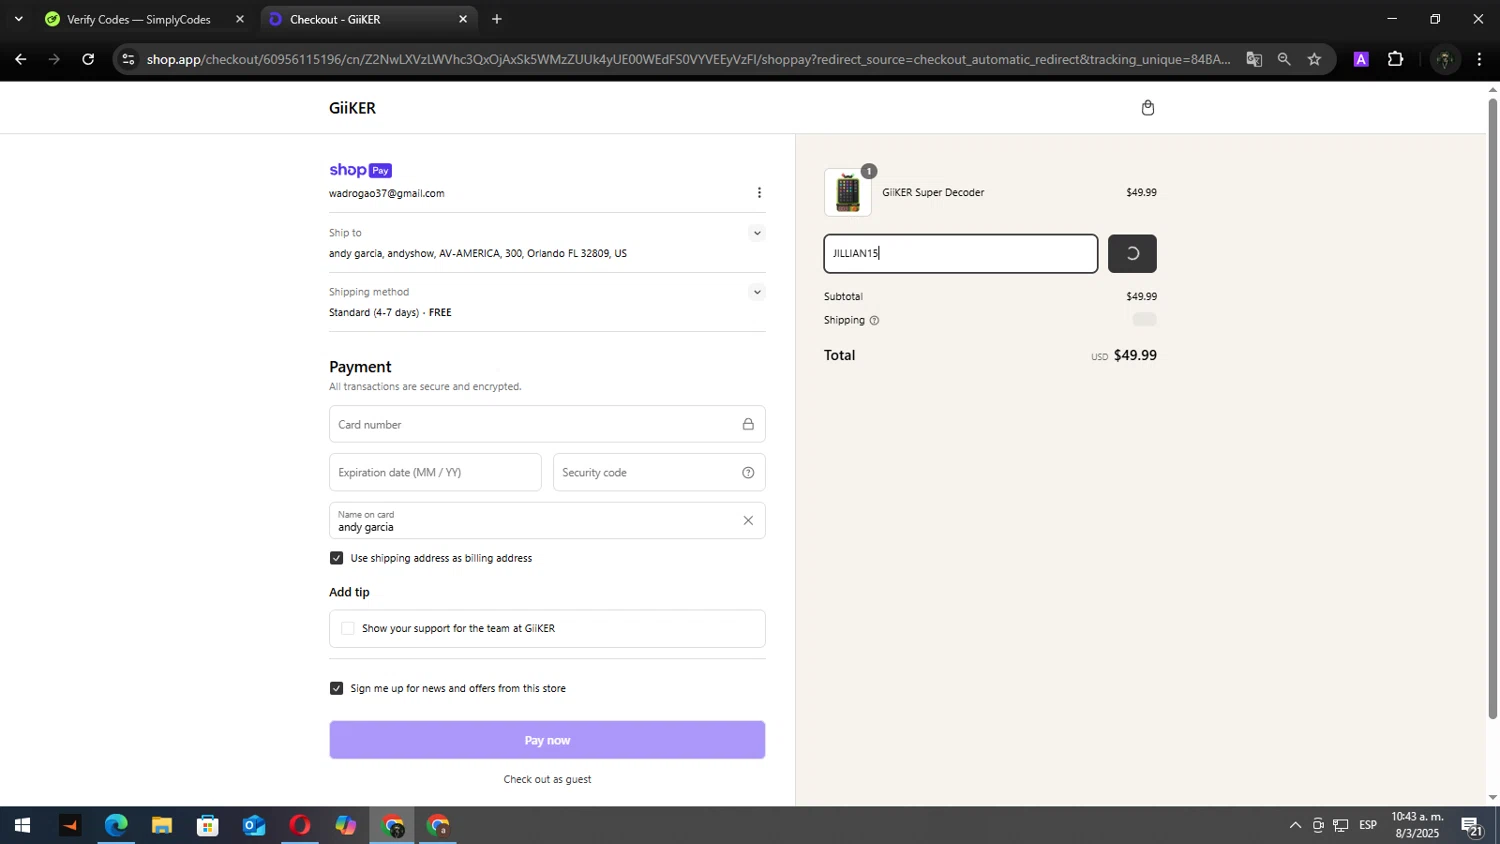The height and width of the screenshot is (844, 1500).
Task: Open the Windows Start menu
Action: (x=22, y=826)
